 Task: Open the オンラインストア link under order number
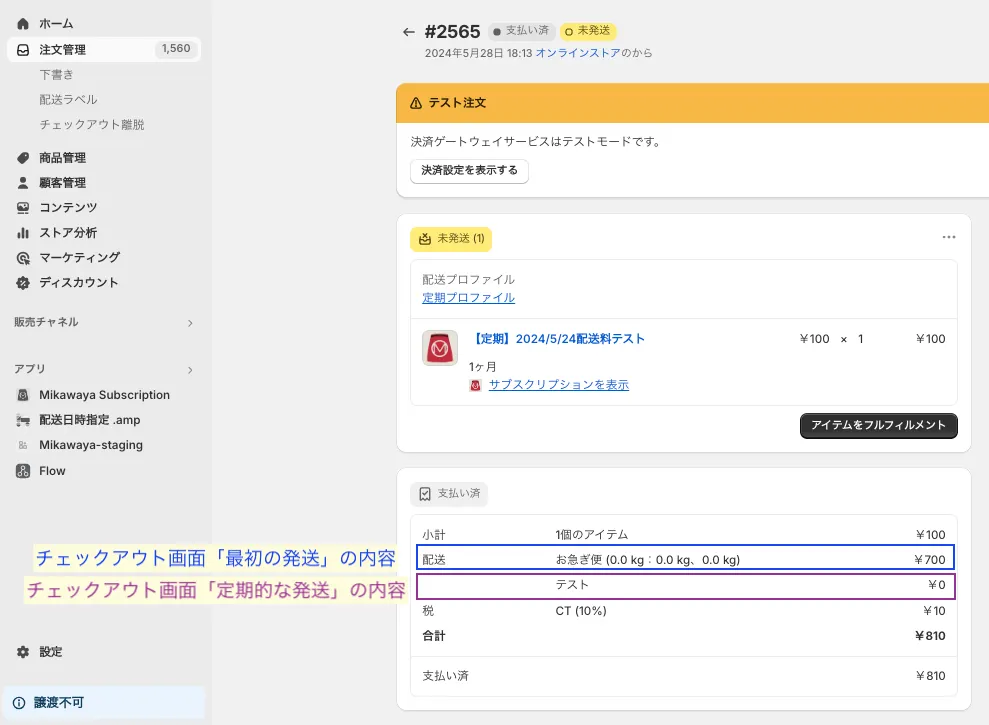point(577,53)
